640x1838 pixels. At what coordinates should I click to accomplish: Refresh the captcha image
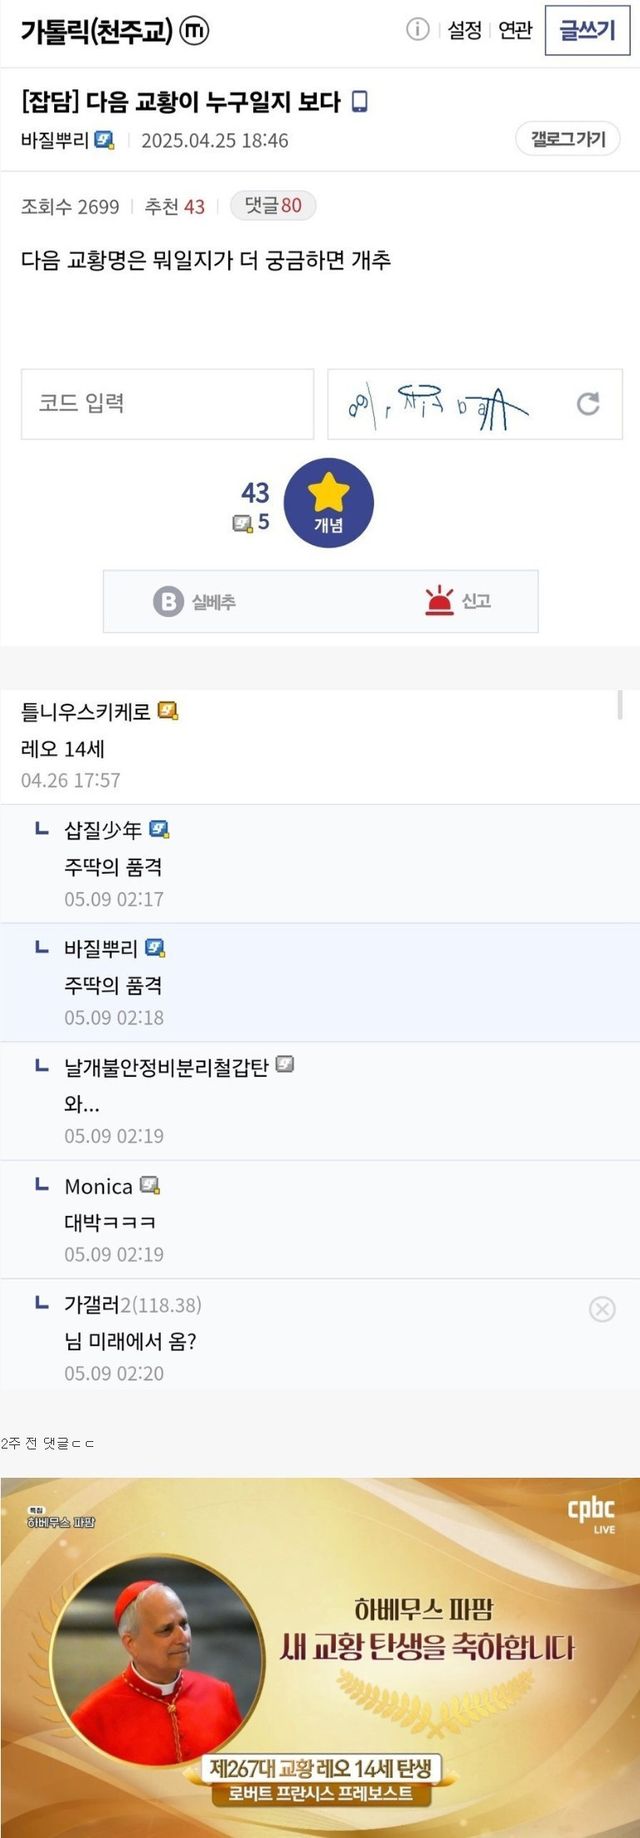click(588, 403)
